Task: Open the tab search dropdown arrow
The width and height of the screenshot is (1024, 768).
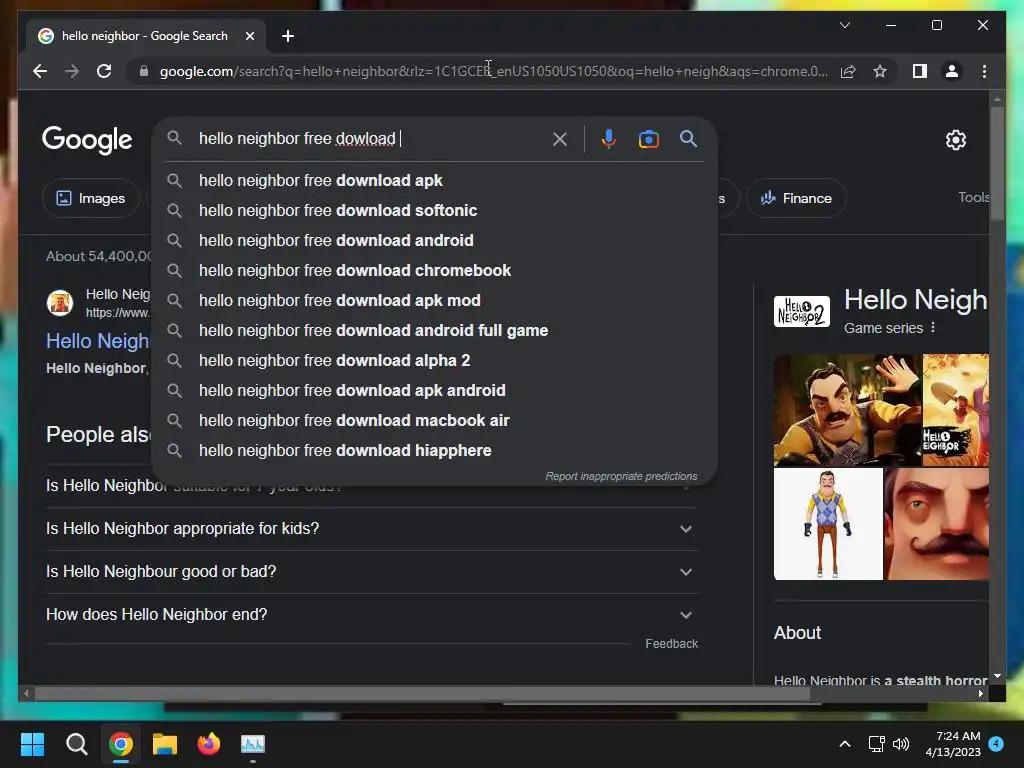Action: pyautogui.click(x=844, y=25)
